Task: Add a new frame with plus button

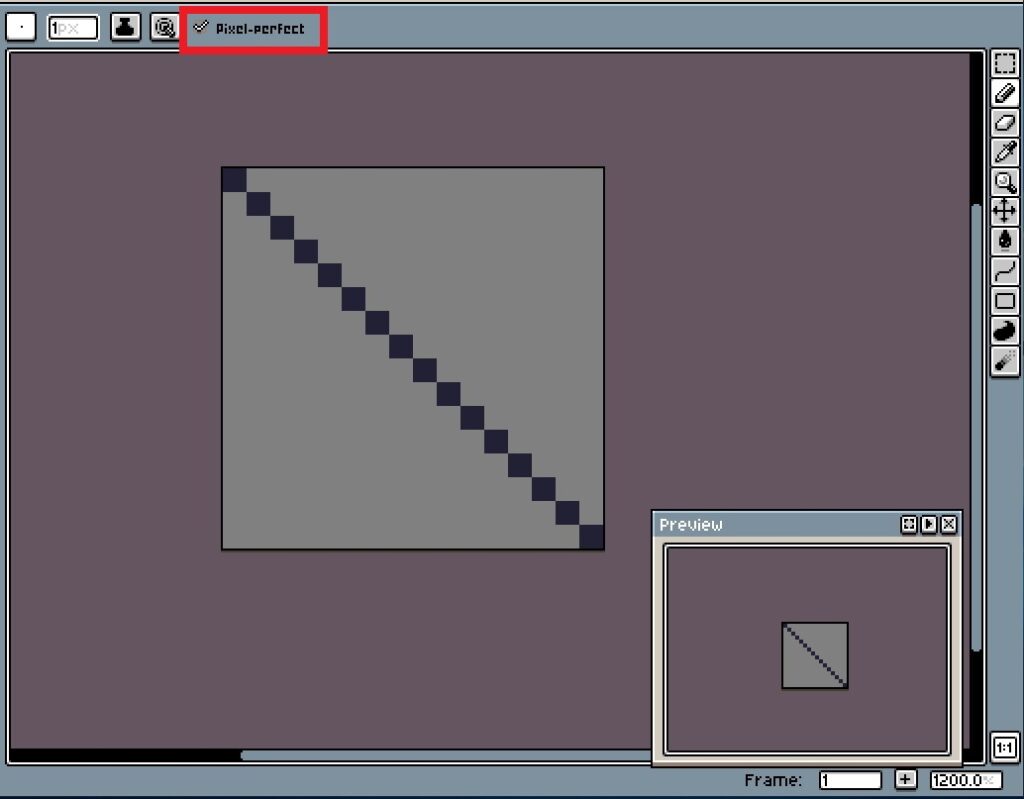Action: (x=905, y=779)
